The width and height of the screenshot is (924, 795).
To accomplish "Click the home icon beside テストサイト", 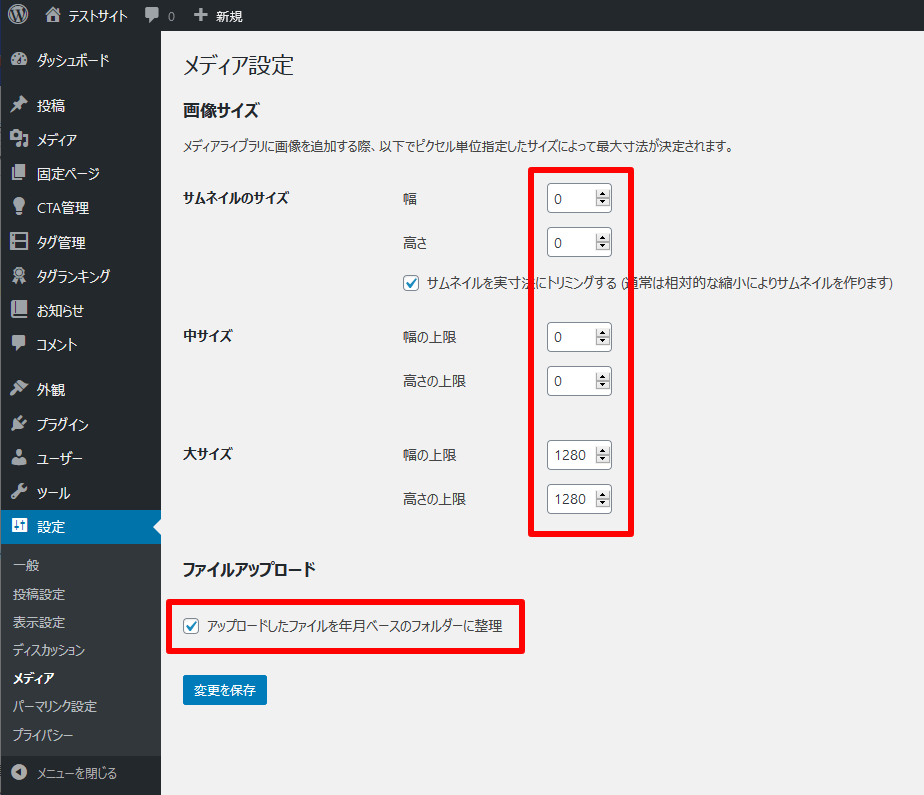I will 53,15.
